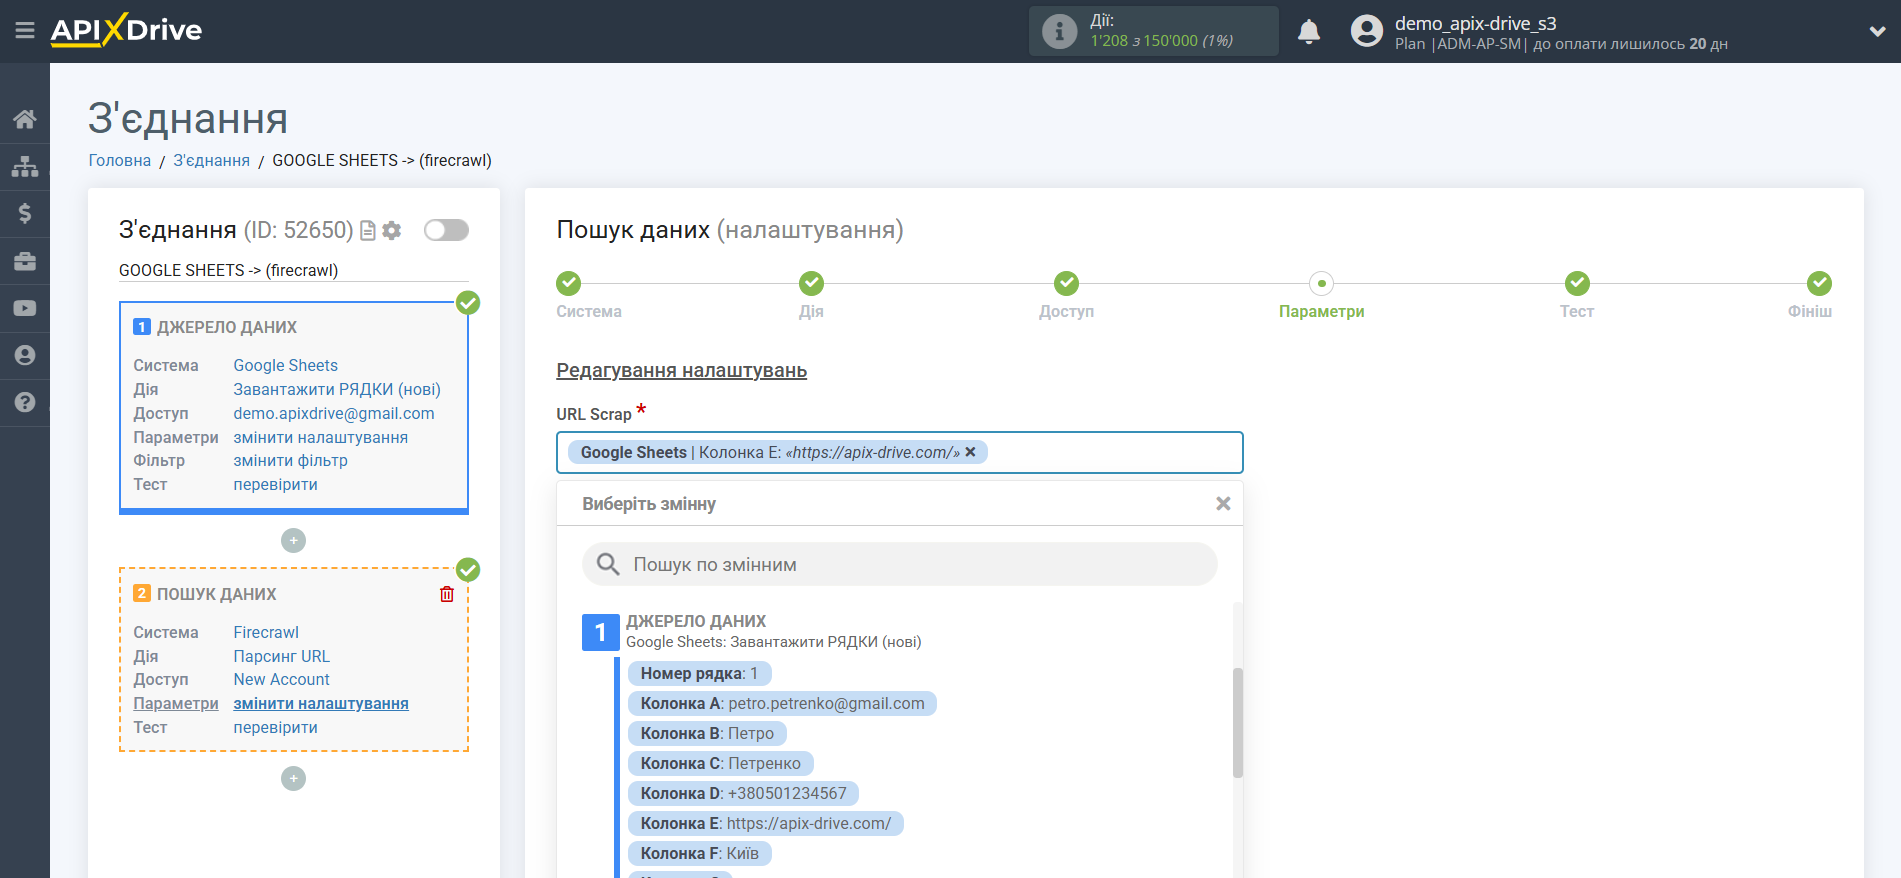
Task: Delete the Пошук даних block
Action: pyautogui.click(x=447, y=594)
